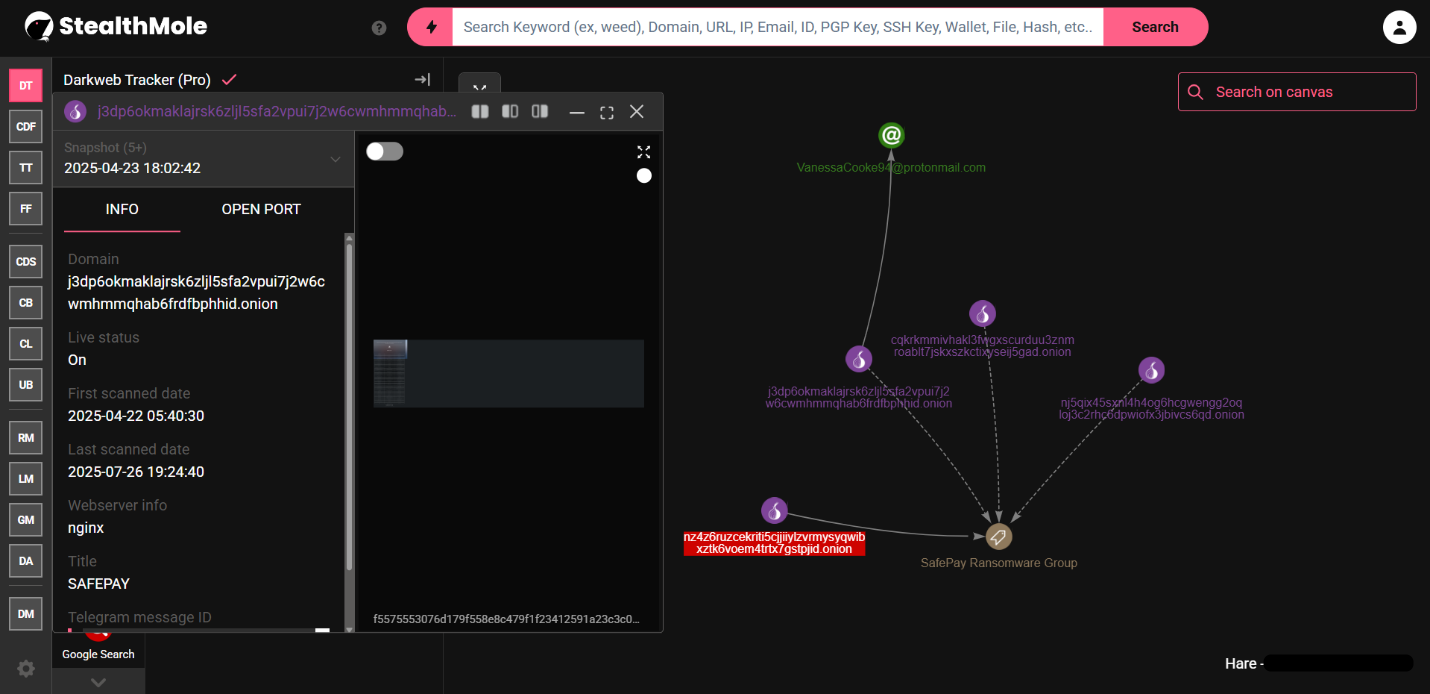Open the snapshot screenshot thumbnail
Screen dimensions: 1430x694
[509, 373]
